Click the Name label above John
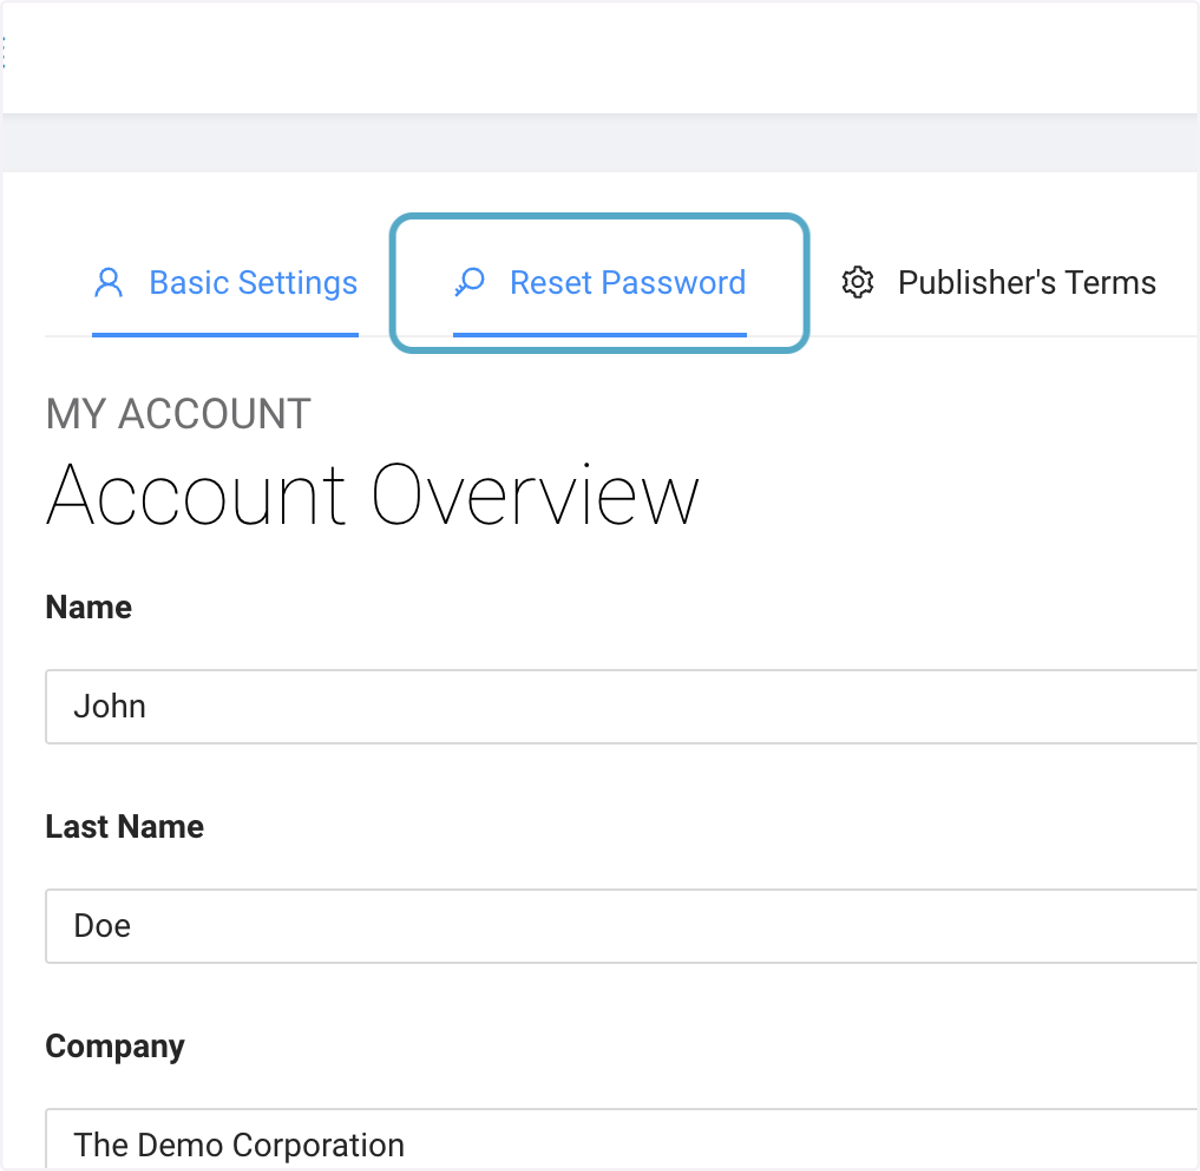The width and height of the screenshot is (1200, 1171). tap(89, 607)
